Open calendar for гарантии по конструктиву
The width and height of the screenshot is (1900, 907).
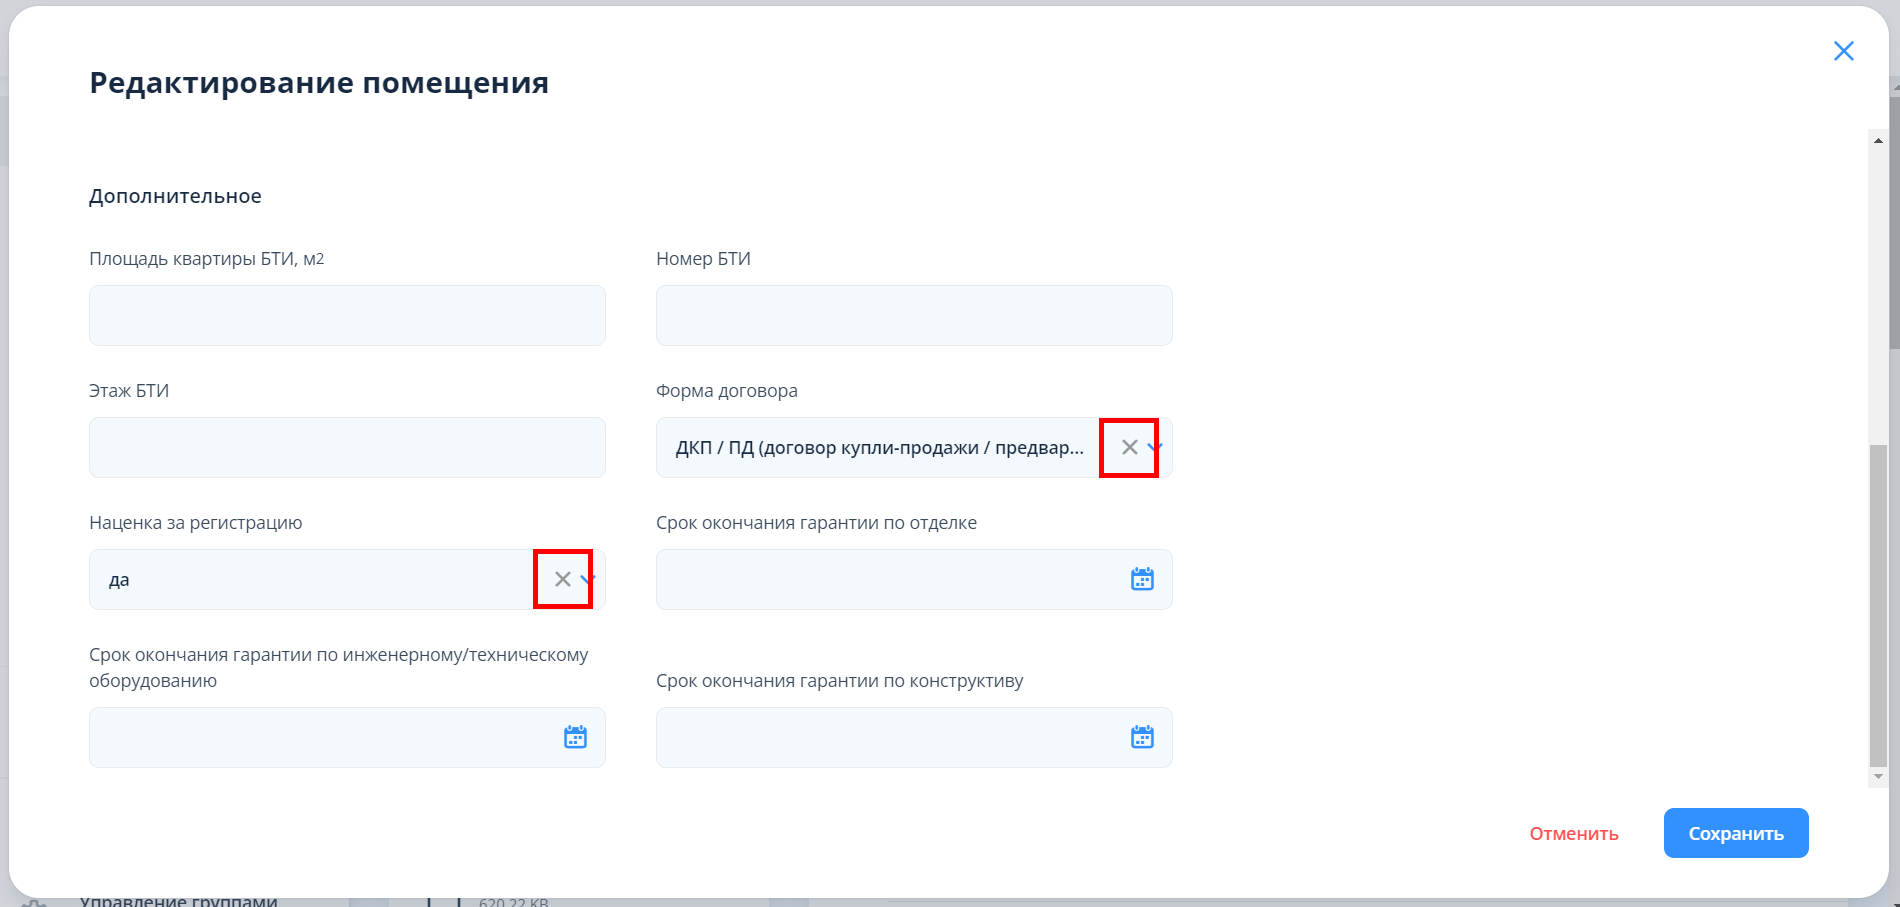1142,737
